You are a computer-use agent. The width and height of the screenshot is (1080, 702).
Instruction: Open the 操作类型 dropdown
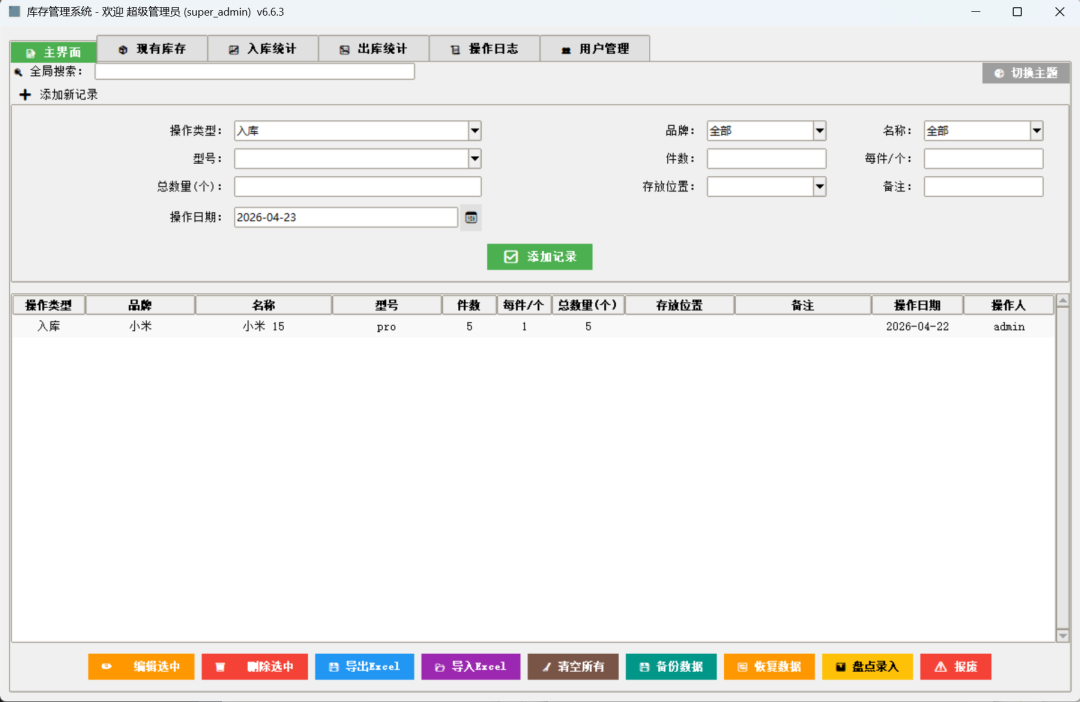(x=474, y=131)
